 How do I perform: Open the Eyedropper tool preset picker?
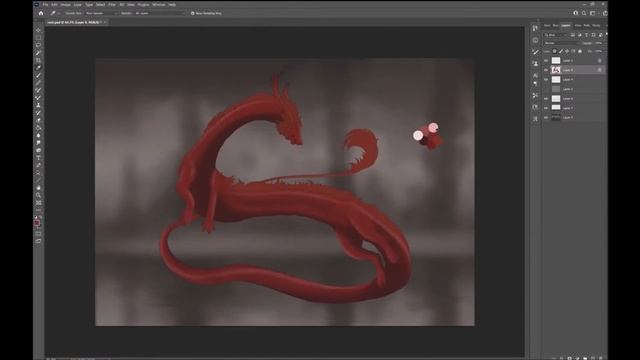click(x=54, y=13)
